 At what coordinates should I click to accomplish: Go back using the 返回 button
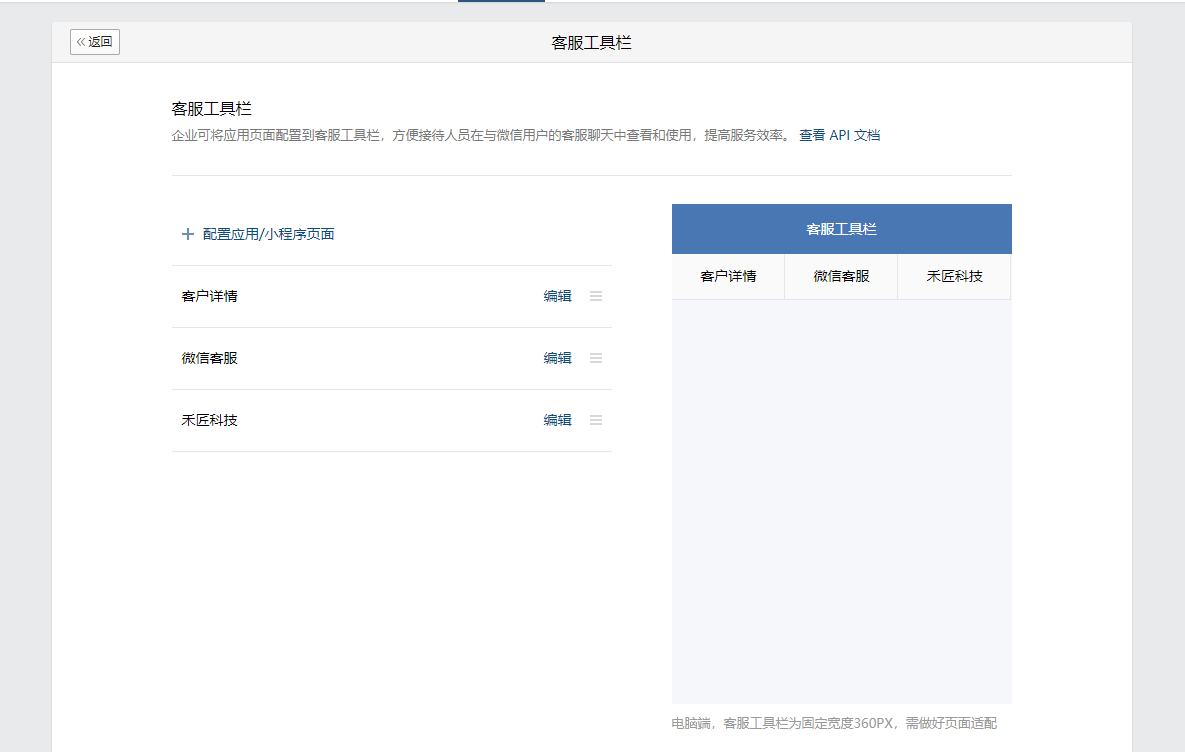95,42
